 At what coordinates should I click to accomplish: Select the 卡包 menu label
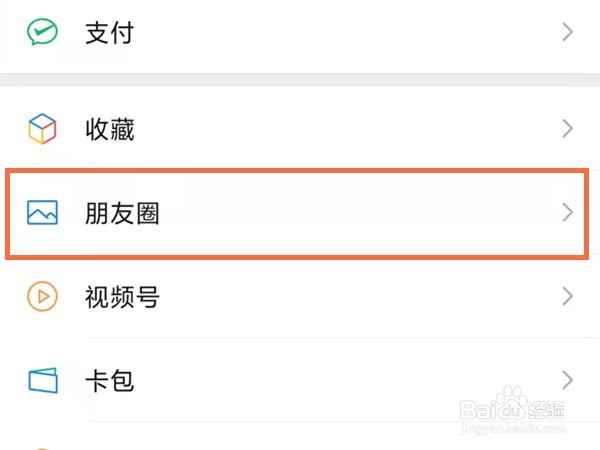(110, 381)
